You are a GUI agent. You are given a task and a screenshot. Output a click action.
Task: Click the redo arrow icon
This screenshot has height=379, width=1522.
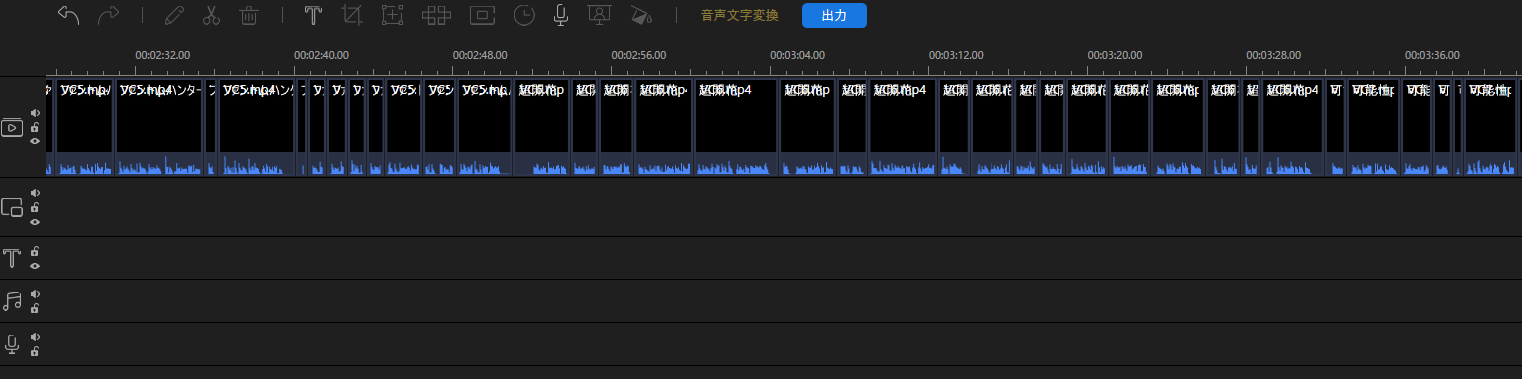107,15
